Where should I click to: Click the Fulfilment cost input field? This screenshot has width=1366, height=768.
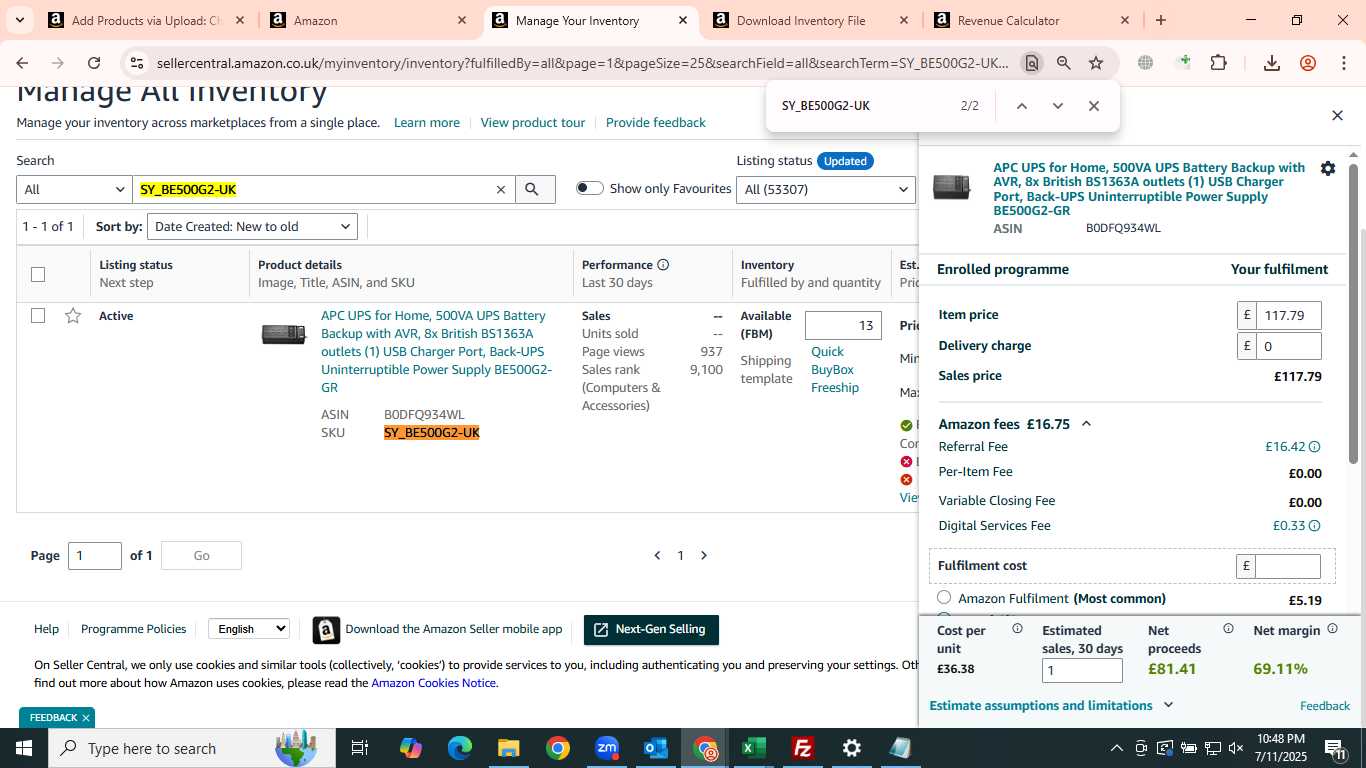[x=1288, y=566]
